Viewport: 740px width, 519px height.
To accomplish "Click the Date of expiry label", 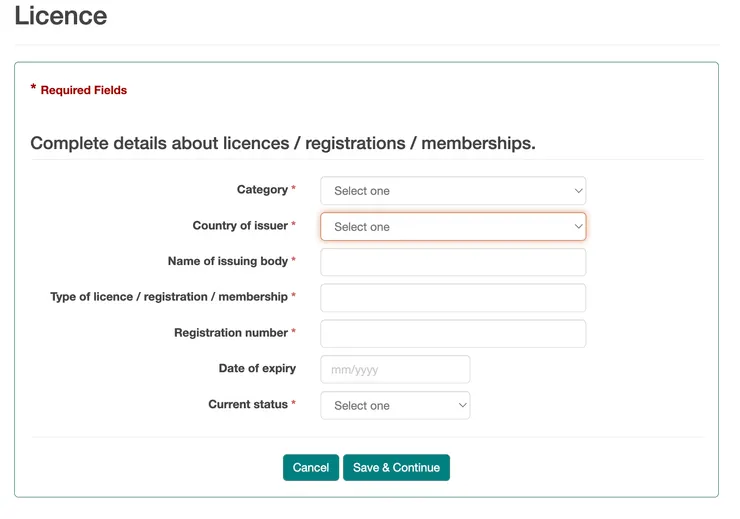I will coord(257,368).
